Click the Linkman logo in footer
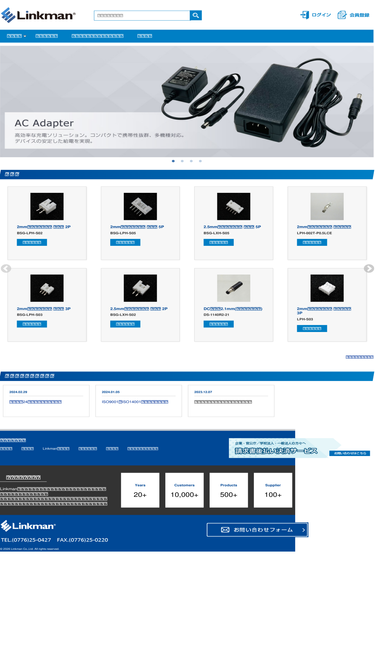This screenshot has height=667, width=375. coord(28,526)
